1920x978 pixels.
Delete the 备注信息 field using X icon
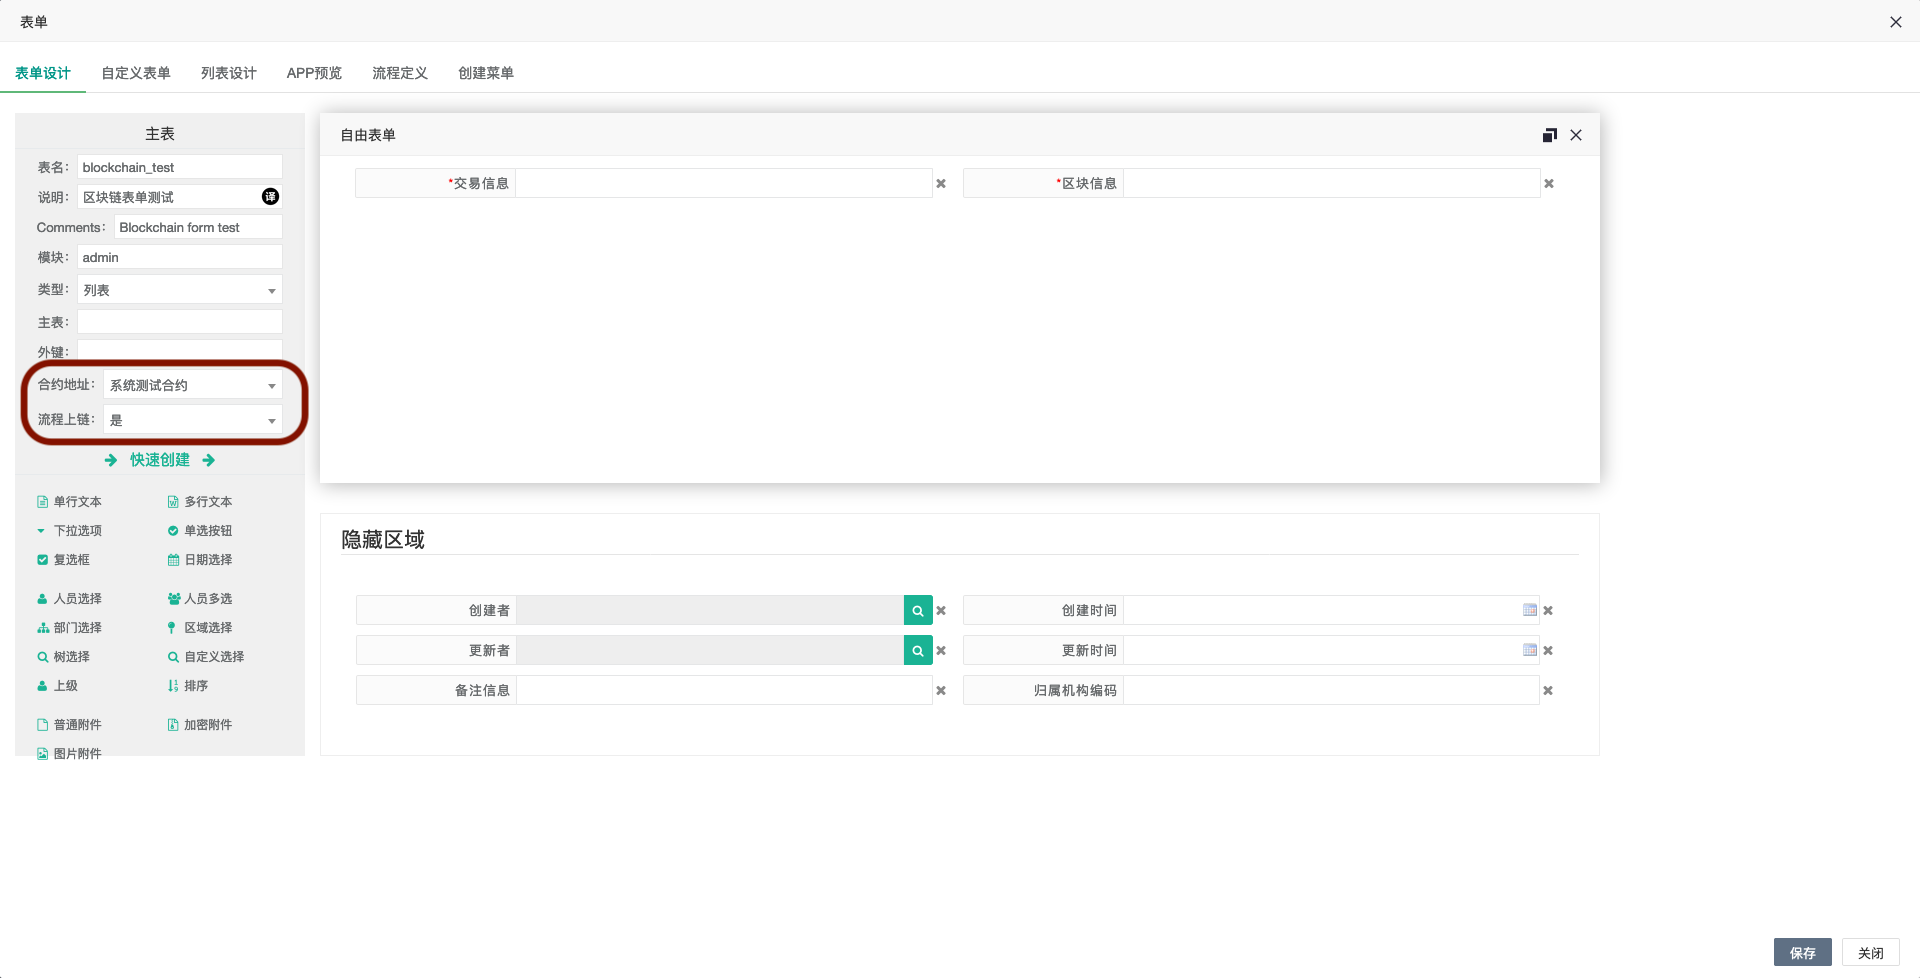941,690
